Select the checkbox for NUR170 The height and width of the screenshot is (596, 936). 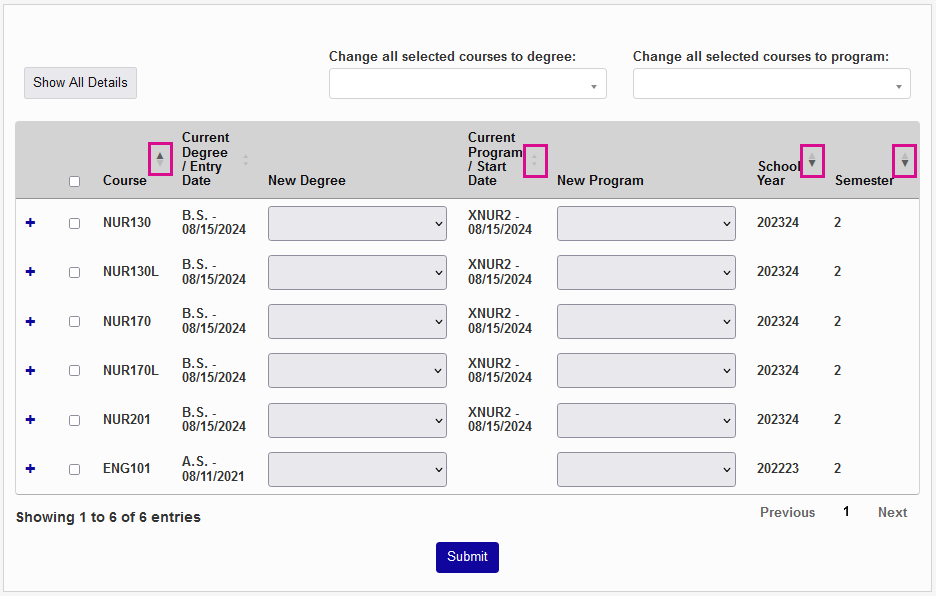(73, 321)
